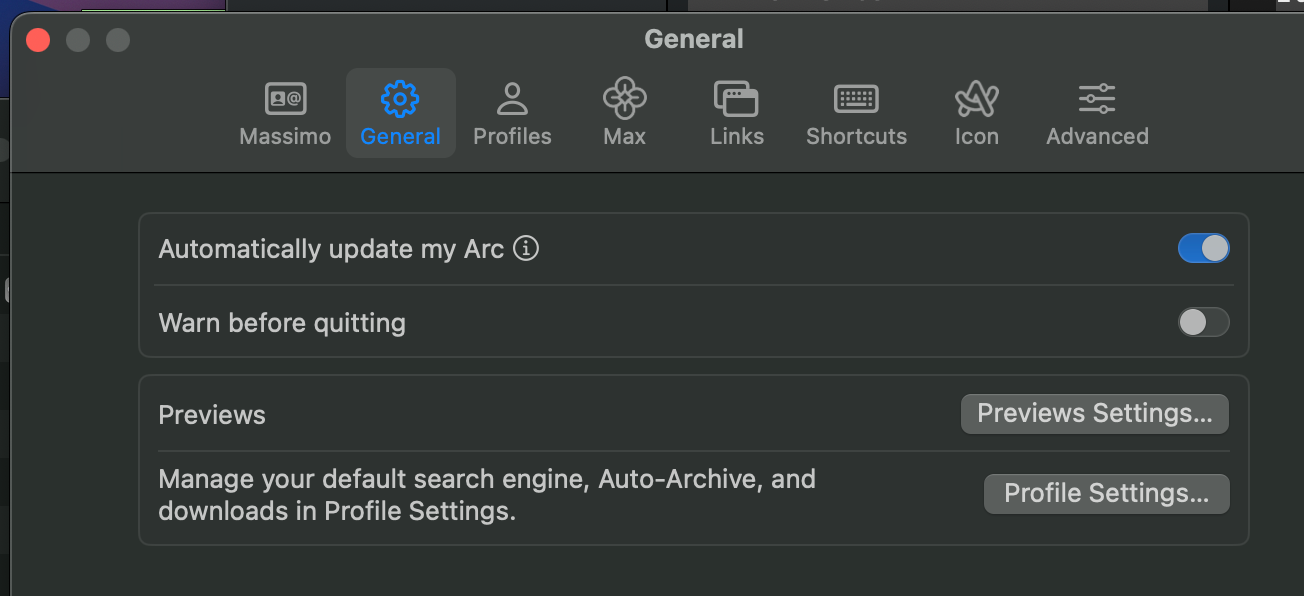
Task: Switch to the Links tab label
Action: 737,136
